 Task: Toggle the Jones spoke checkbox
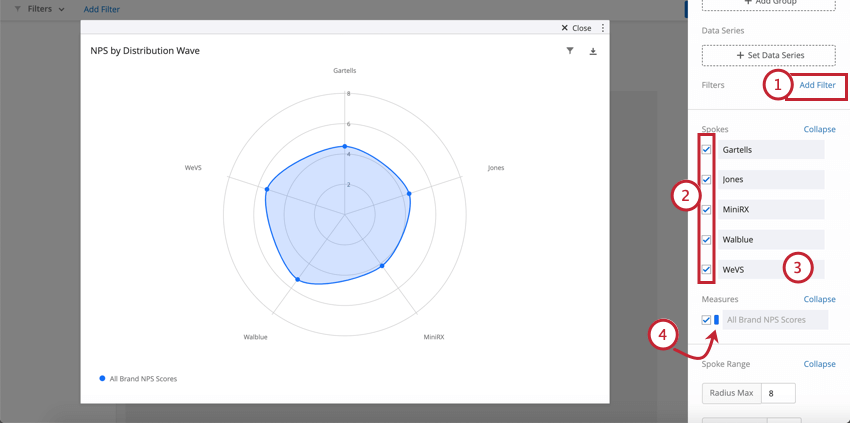(706, 180)
